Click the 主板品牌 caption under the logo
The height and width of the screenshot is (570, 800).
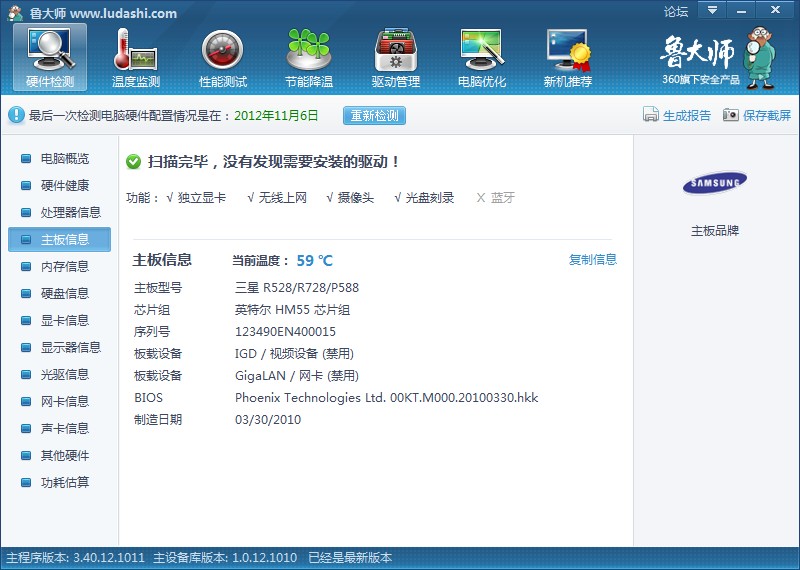(715, 231)
